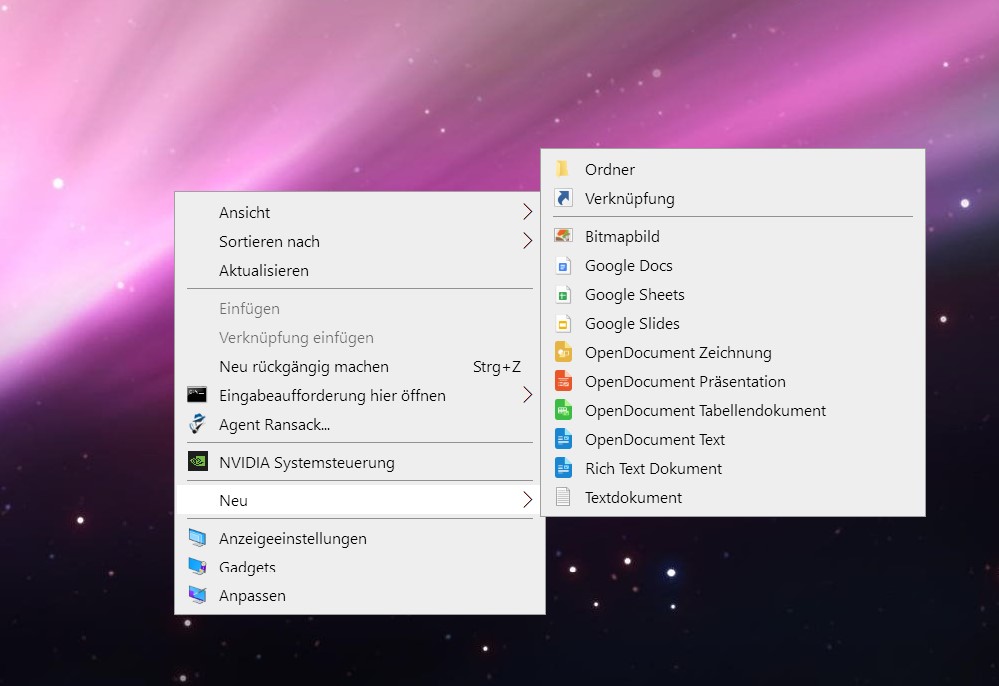
Task: Click the folder icon next to Ordner
Action: pos(562,169)
